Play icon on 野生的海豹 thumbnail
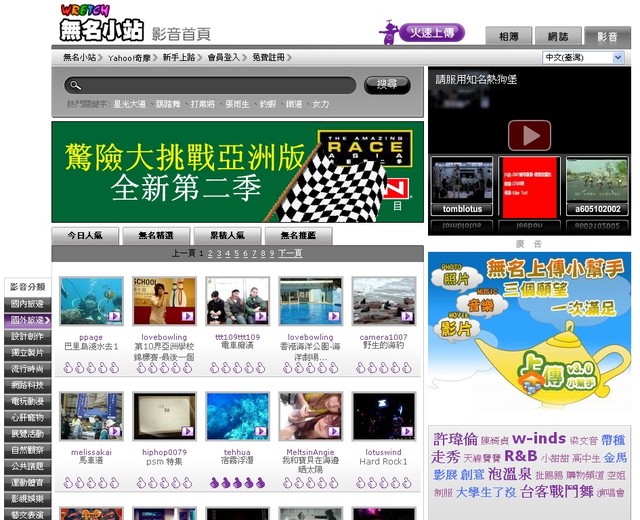 click(x=407, y=316)
